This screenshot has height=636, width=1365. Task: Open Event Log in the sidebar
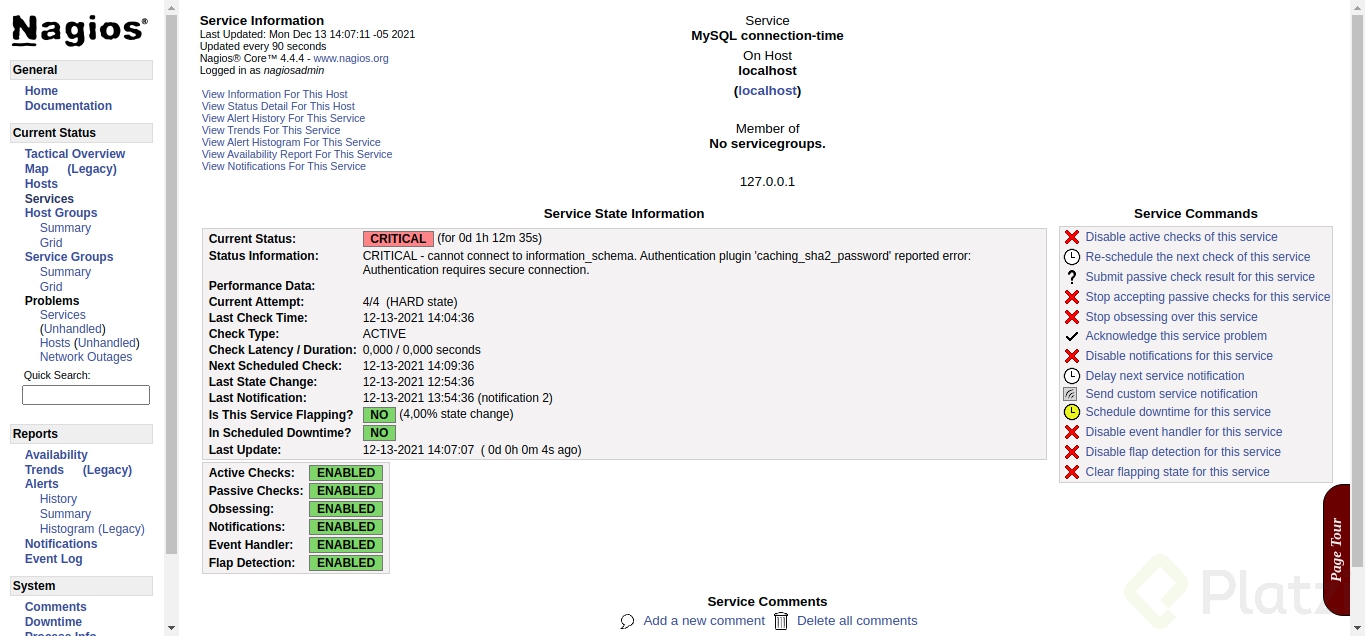pos(54,559)
